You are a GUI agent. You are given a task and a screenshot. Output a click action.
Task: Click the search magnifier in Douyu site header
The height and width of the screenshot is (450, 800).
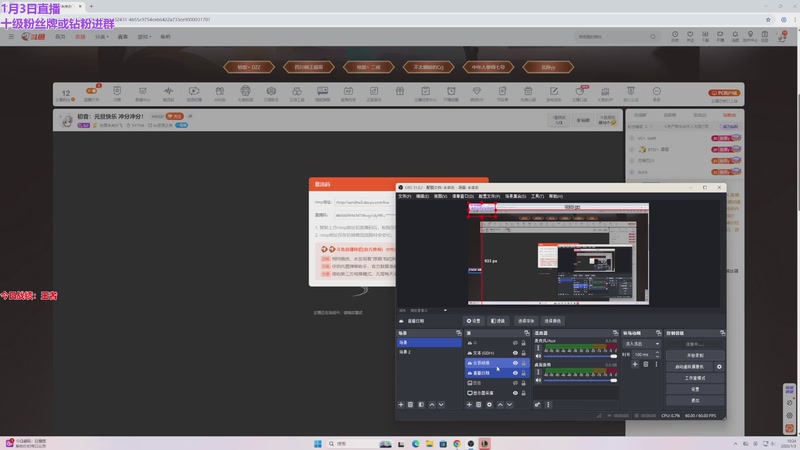point(653,37)
